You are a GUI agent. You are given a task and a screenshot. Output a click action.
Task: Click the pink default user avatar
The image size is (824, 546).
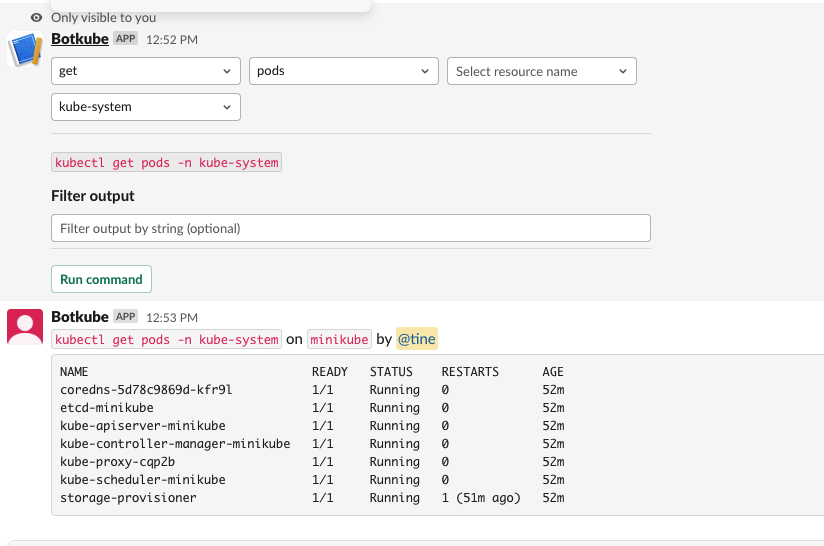[x=25, y=327]
